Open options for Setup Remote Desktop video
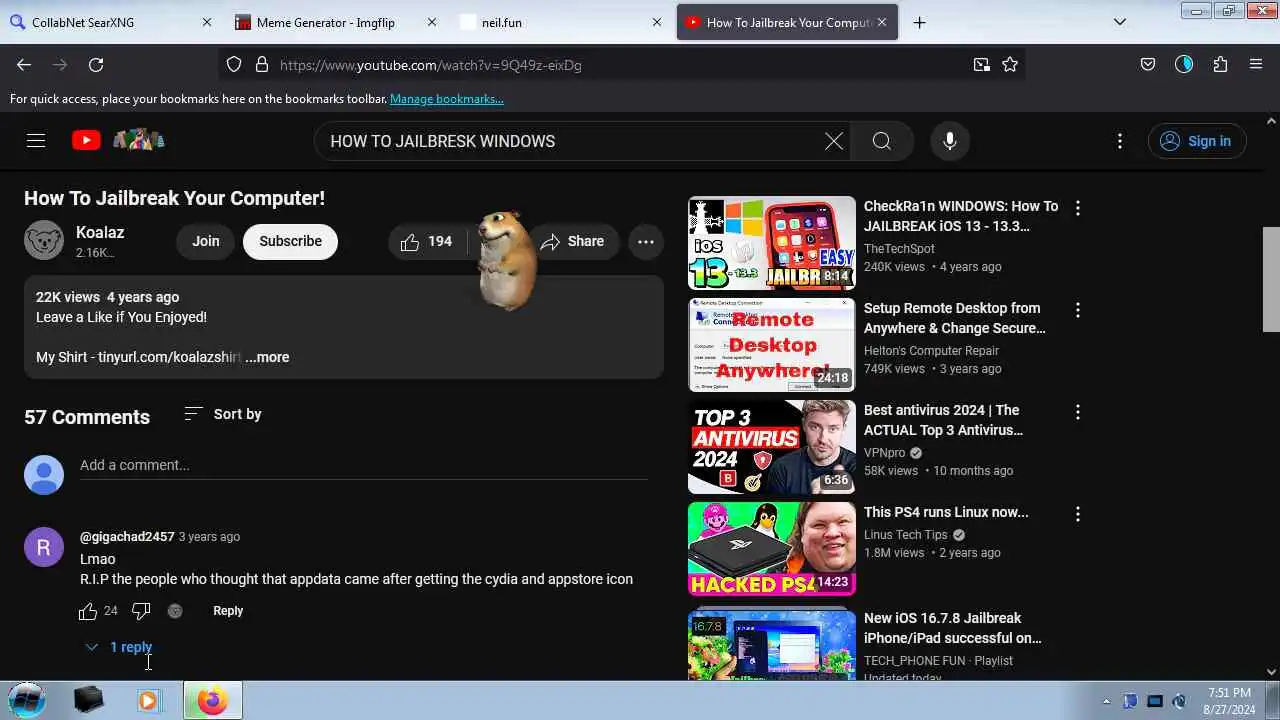The width and height of the screenshot is (1280, 720). [1078, 310]
